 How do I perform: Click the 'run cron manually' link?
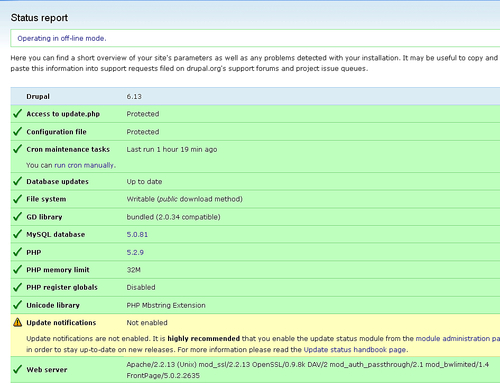coord(84,165)
